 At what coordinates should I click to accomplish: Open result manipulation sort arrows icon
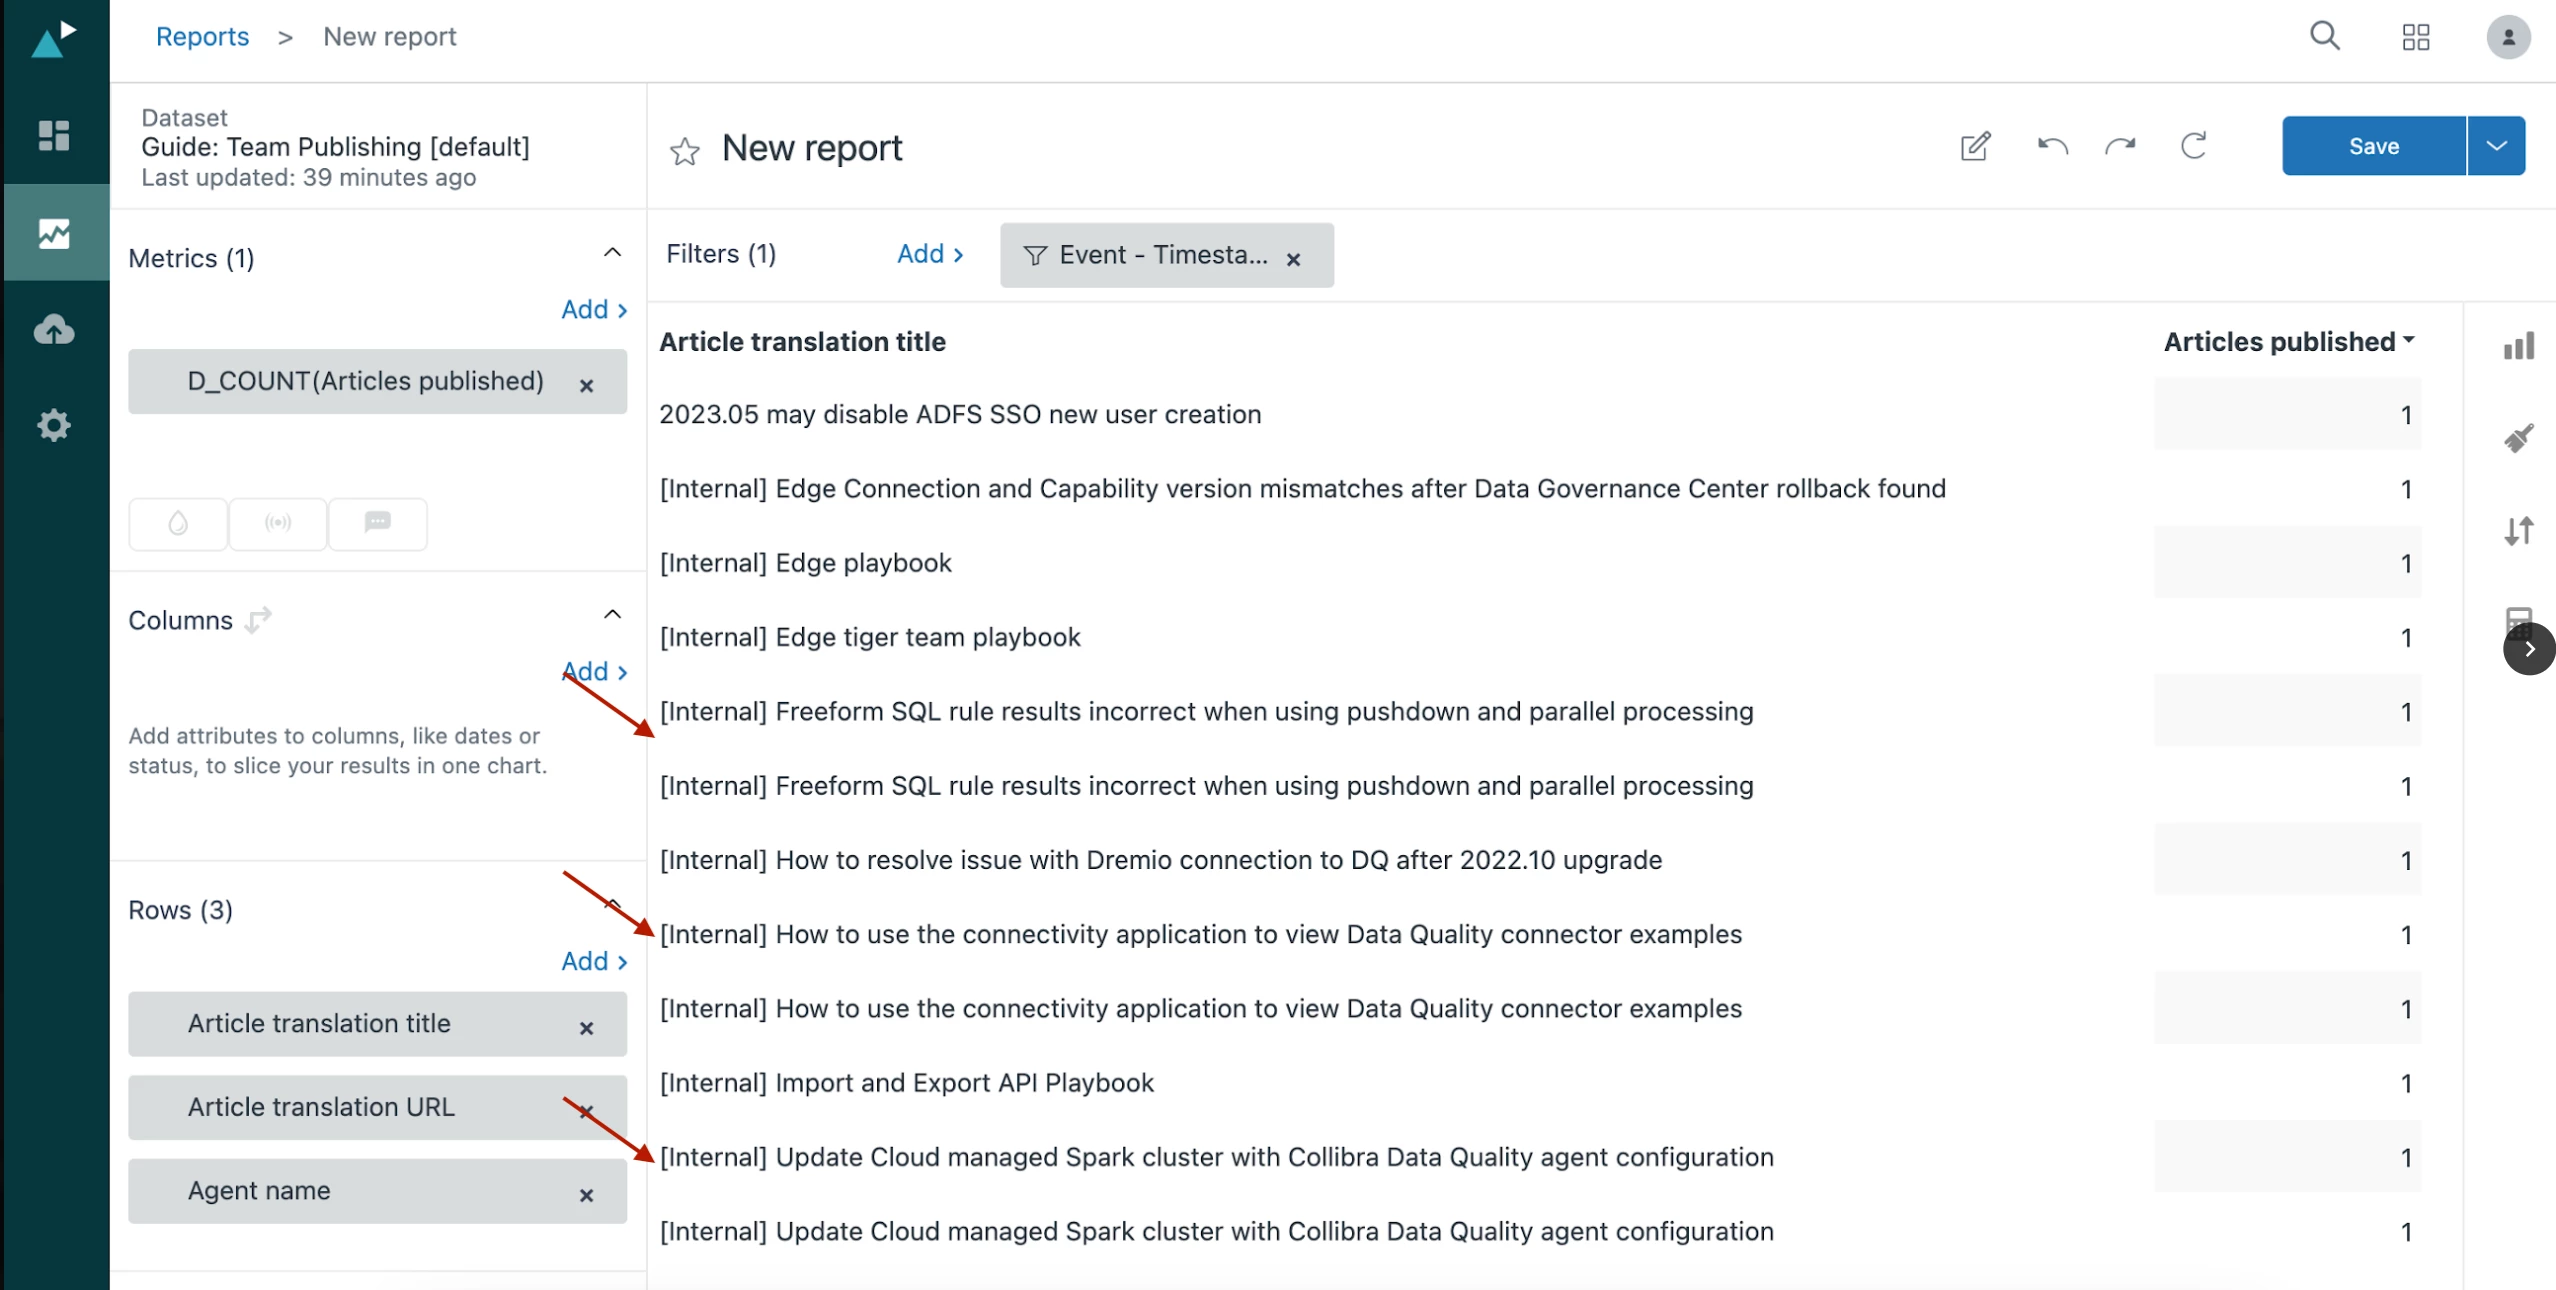pos(2518,530)
